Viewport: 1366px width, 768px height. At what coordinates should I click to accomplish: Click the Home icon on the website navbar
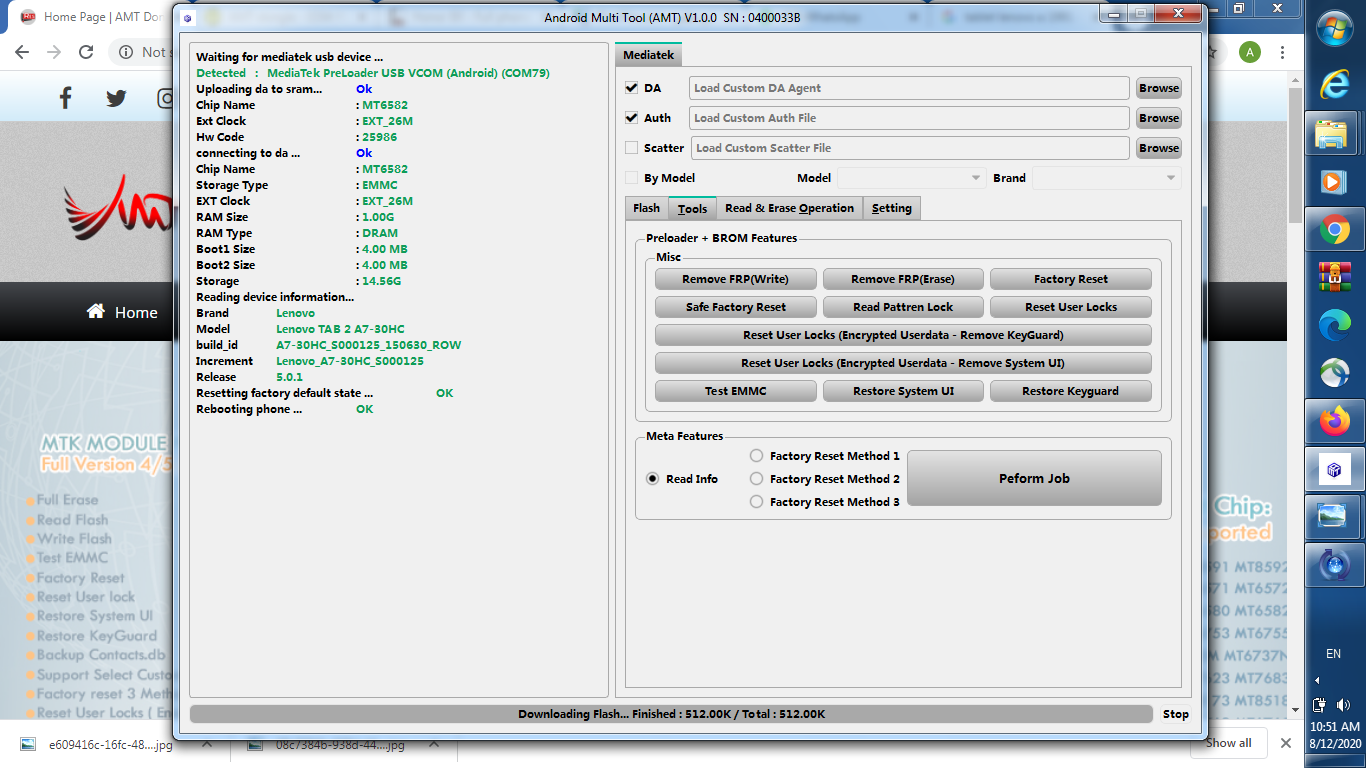click(96, 311)
